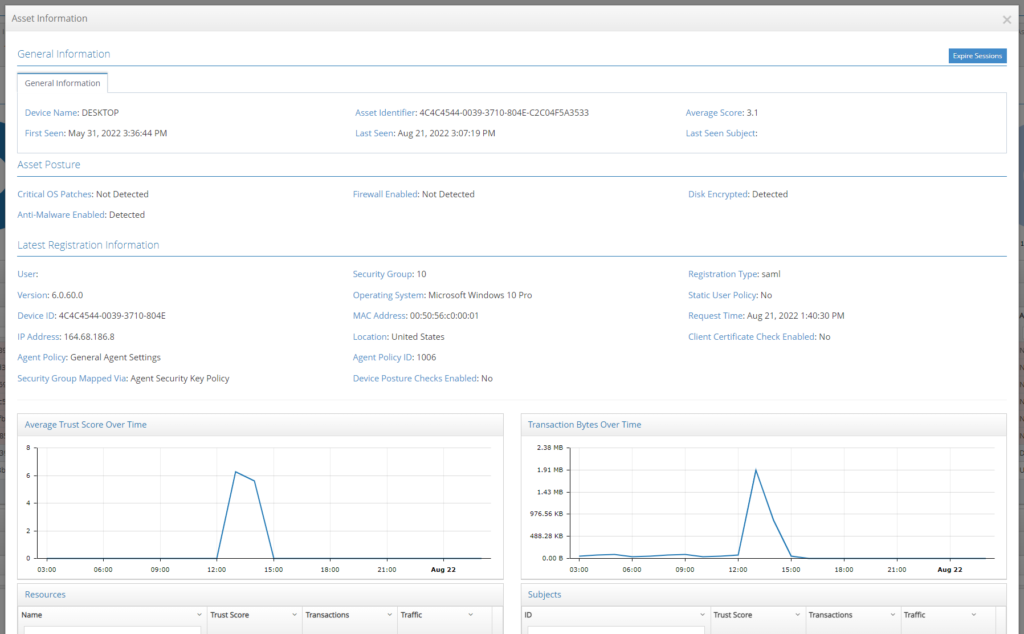Click the Average Score label
Image resolution: width=1024 pixels, height=634 pixels.
pyautogui.click(x=714, y=112)
